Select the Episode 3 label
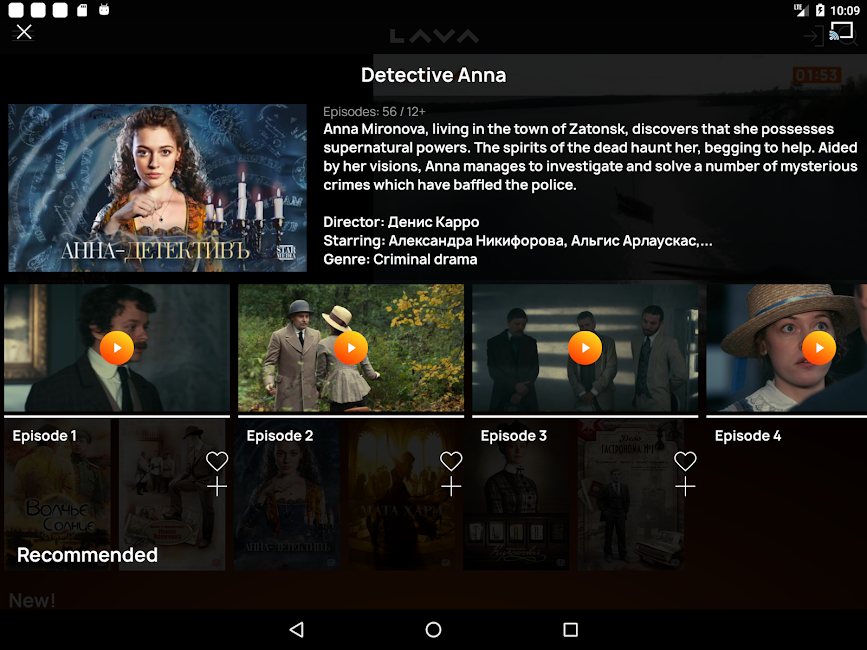 pos(514,436)
